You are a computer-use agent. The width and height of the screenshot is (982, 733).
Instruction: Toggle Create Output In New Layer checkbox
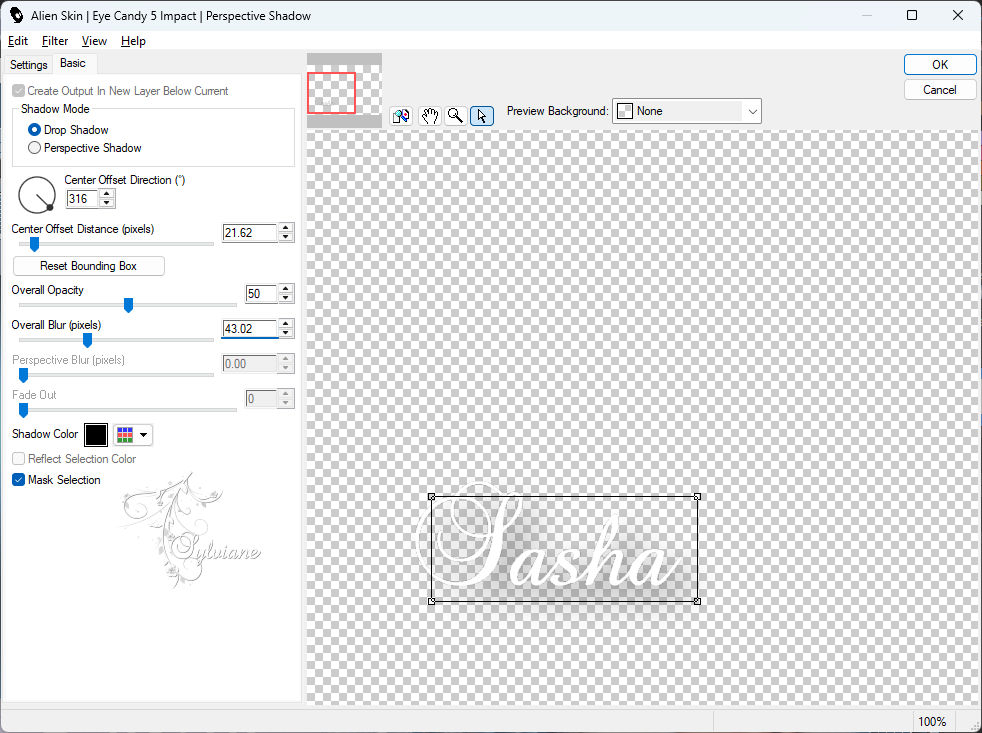[x=19, y=91]
